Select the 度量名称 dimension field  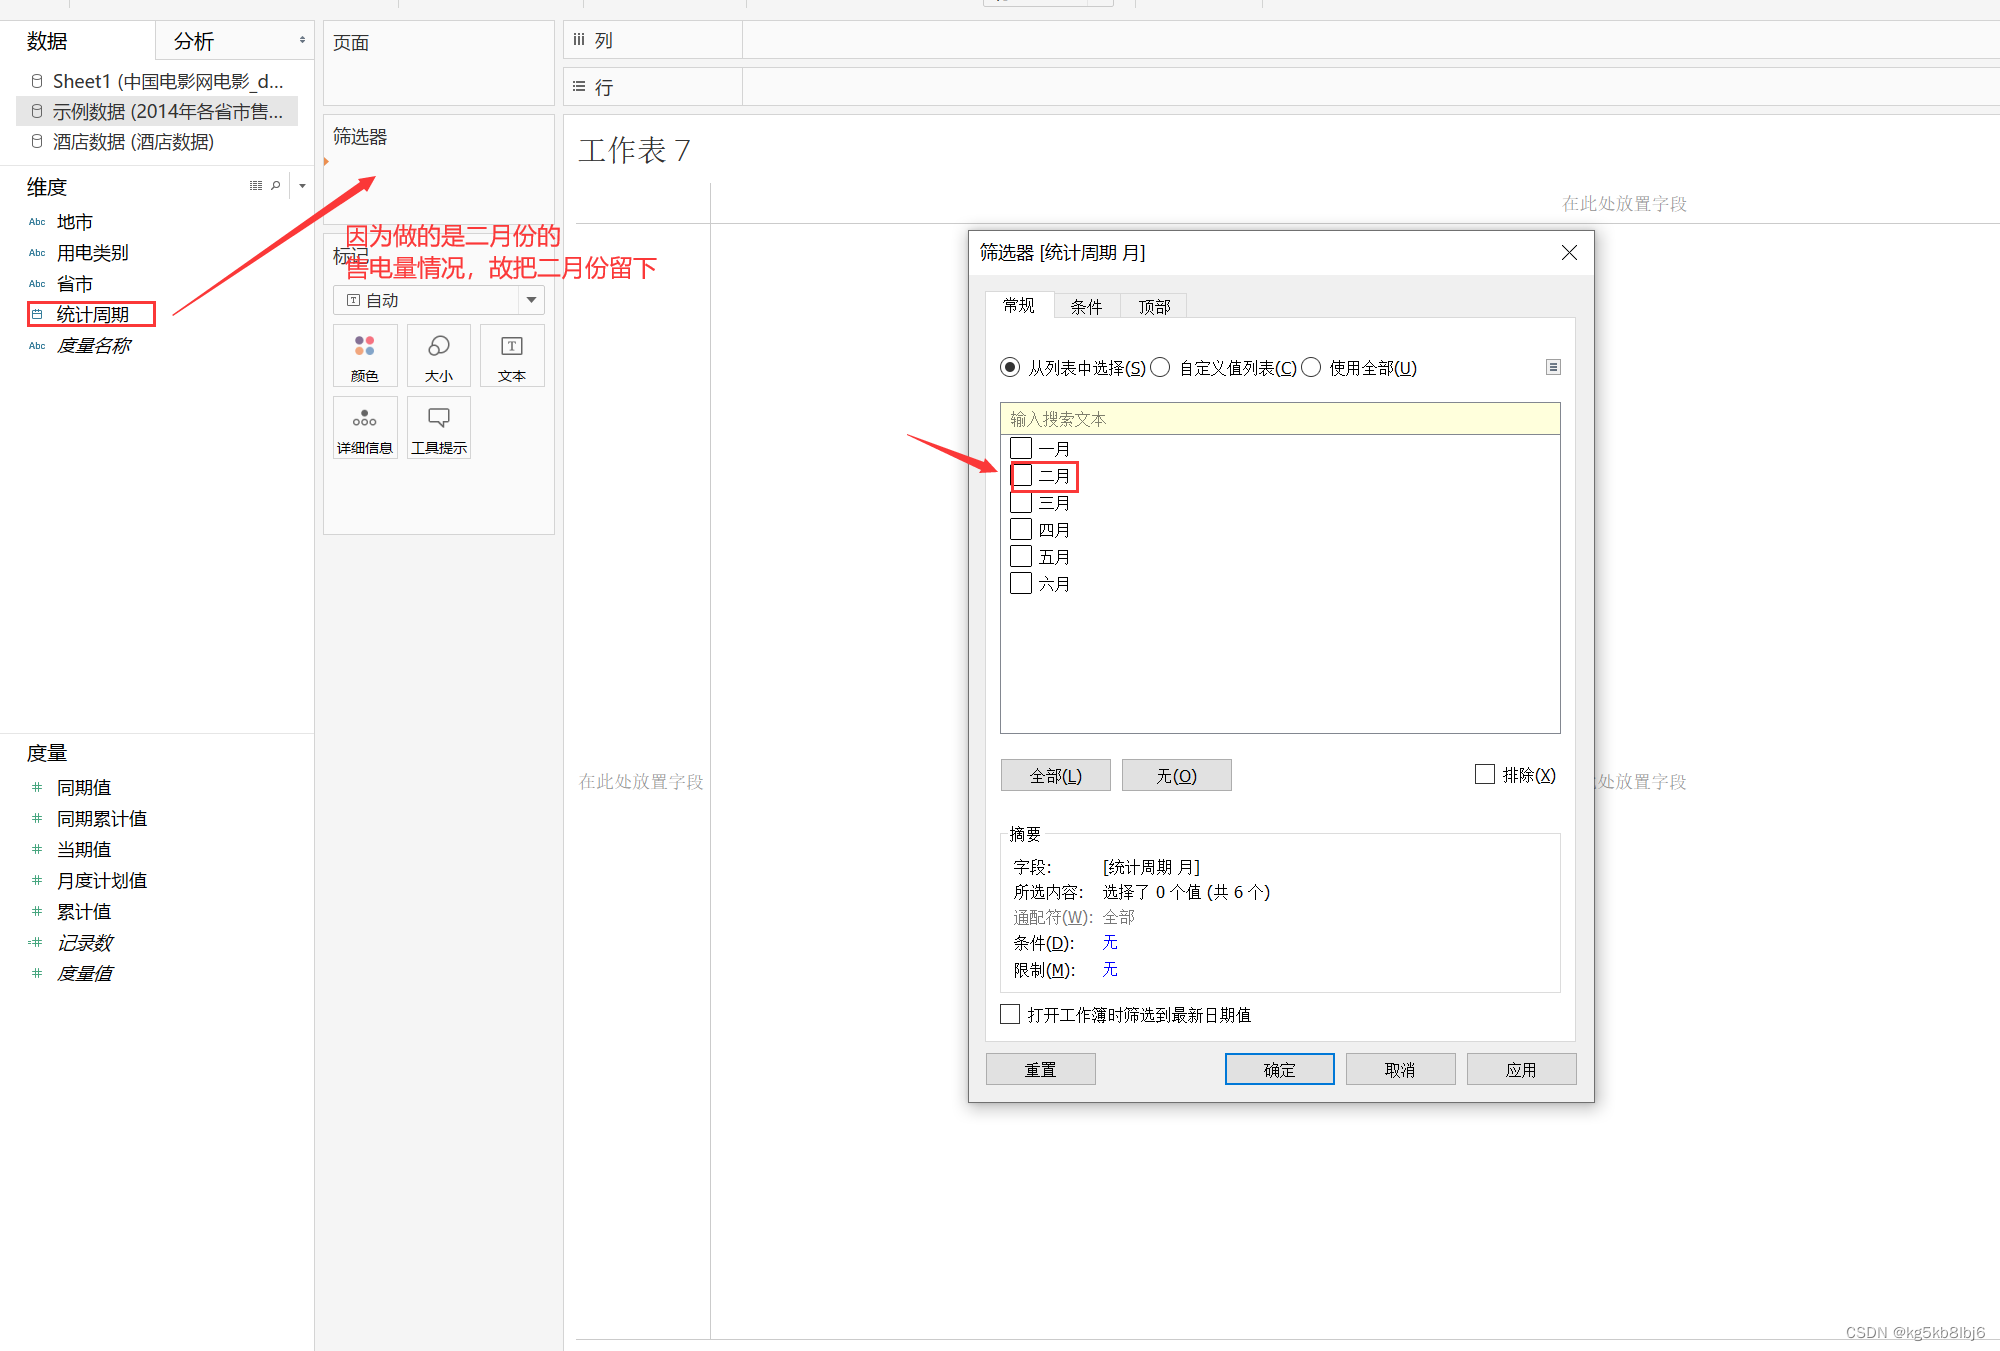click(x=94, y=346)
